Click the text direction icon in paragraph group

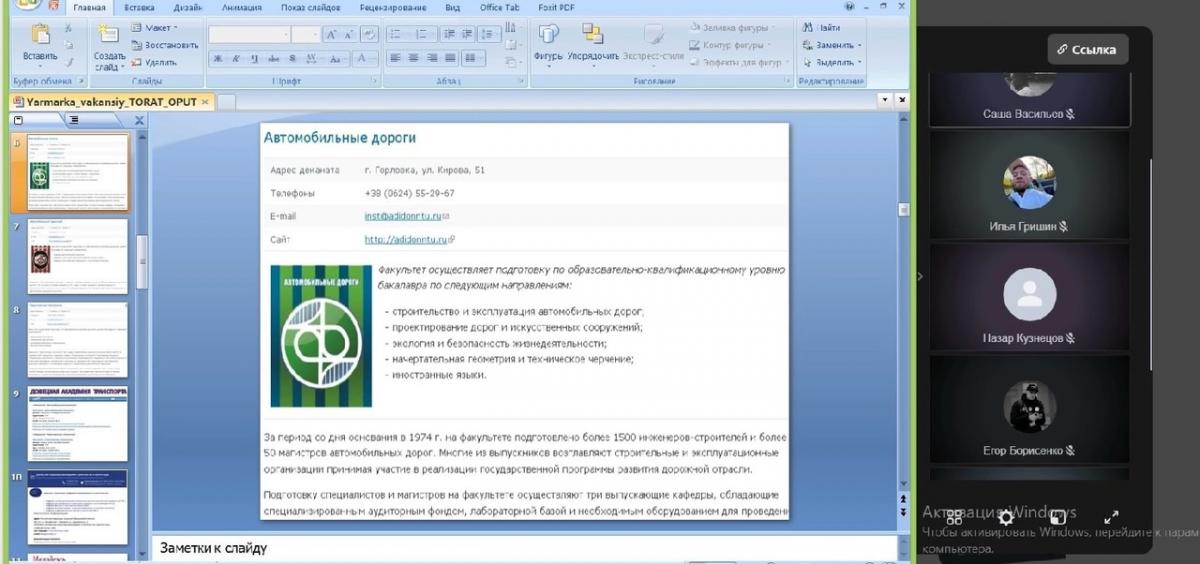pyautogui.click(x=509, y=28)
